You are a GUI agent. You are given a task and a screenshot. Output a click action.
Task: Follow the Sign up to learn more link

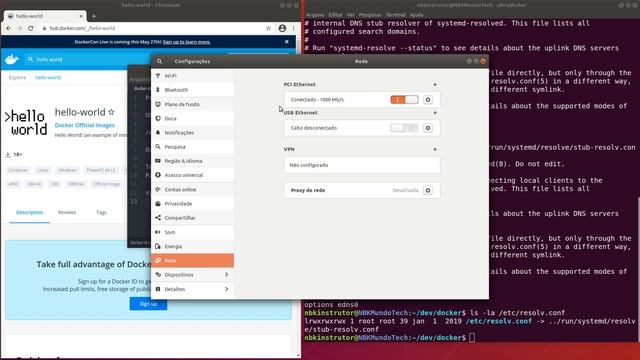(187, 42)
